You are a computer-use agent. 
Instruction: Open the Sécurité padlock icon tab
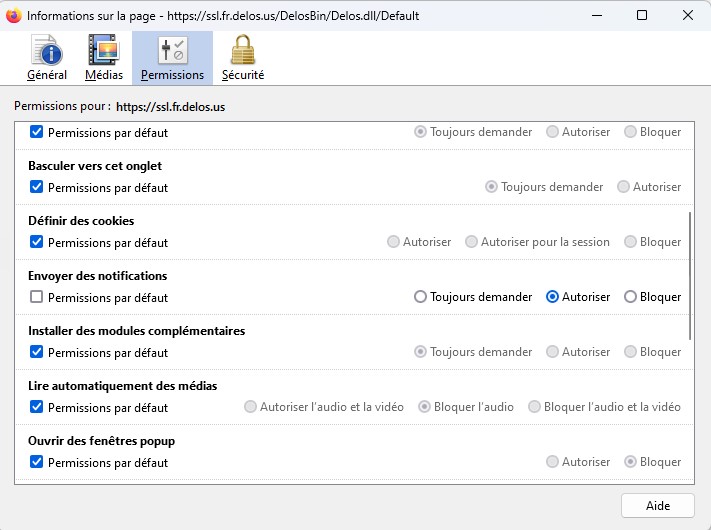point(243,58)
